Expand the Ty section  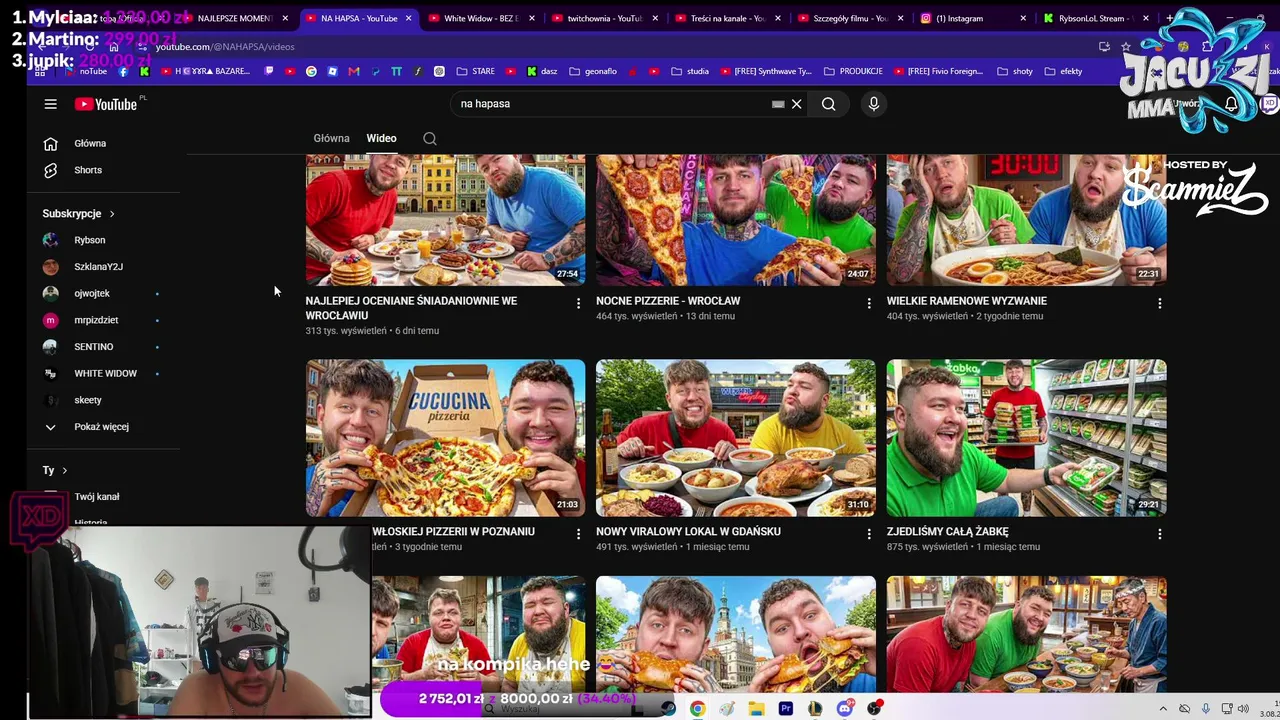[x=55, y=470]
